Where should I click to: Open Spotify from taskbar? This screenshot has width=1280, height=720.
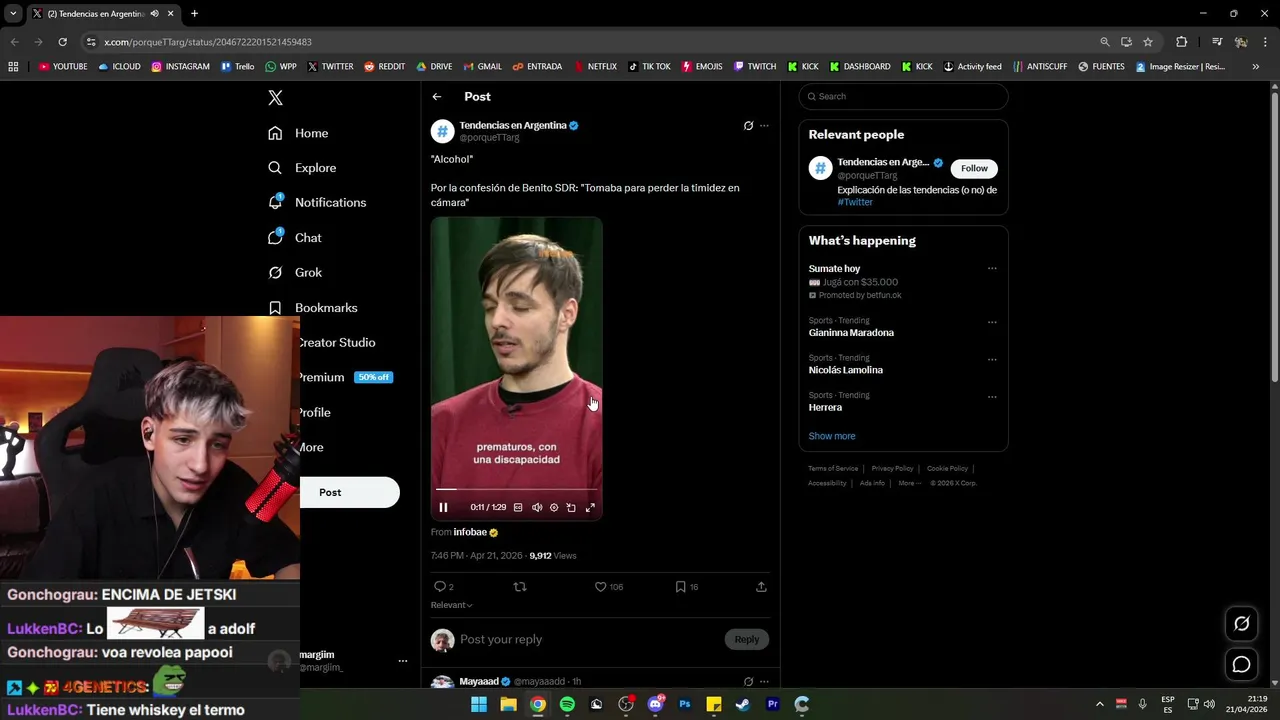click(567, 704)
